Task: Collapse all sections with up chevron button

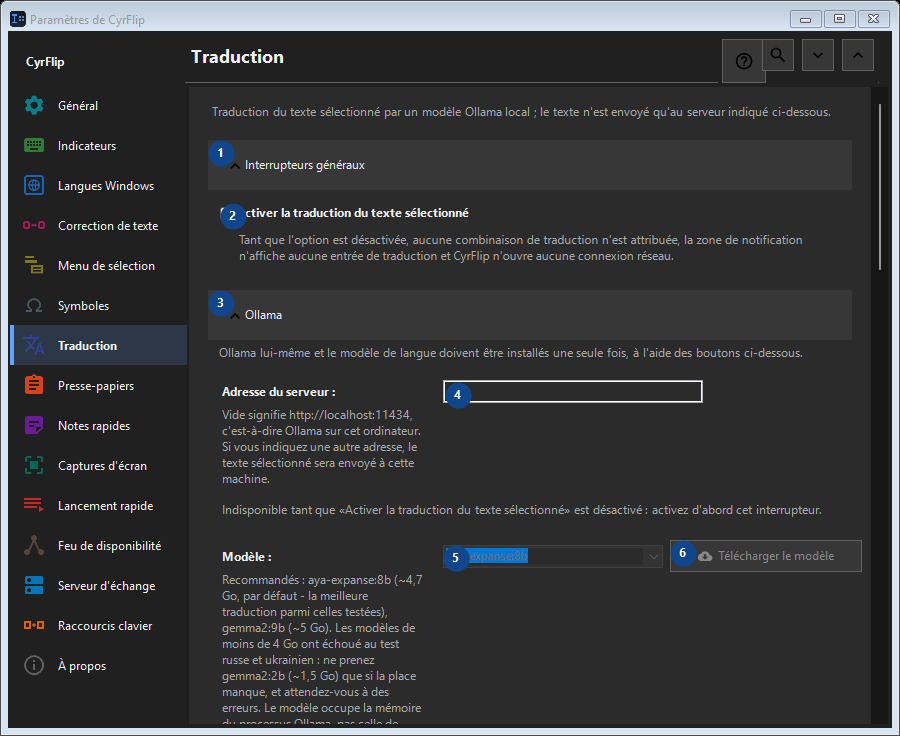Action: click(858, 55)
